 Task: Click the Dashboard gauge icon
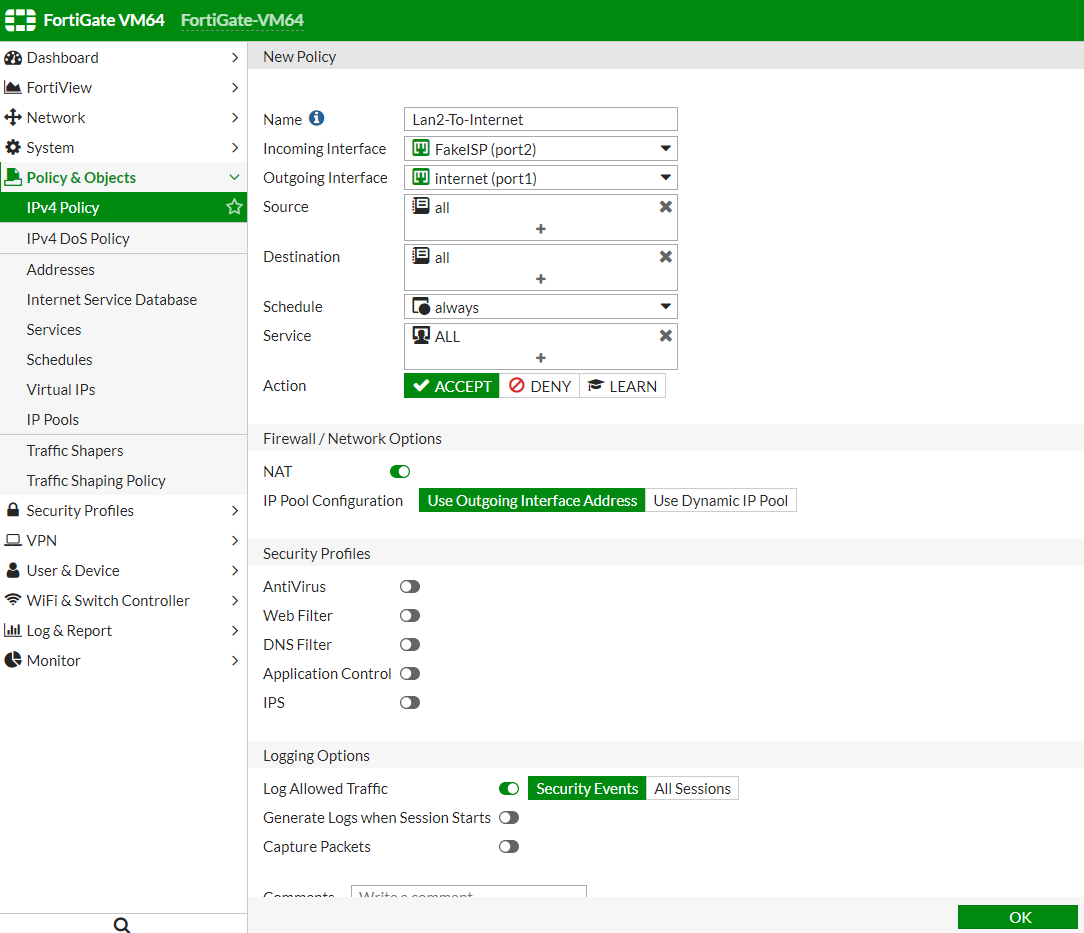point(12,58)
